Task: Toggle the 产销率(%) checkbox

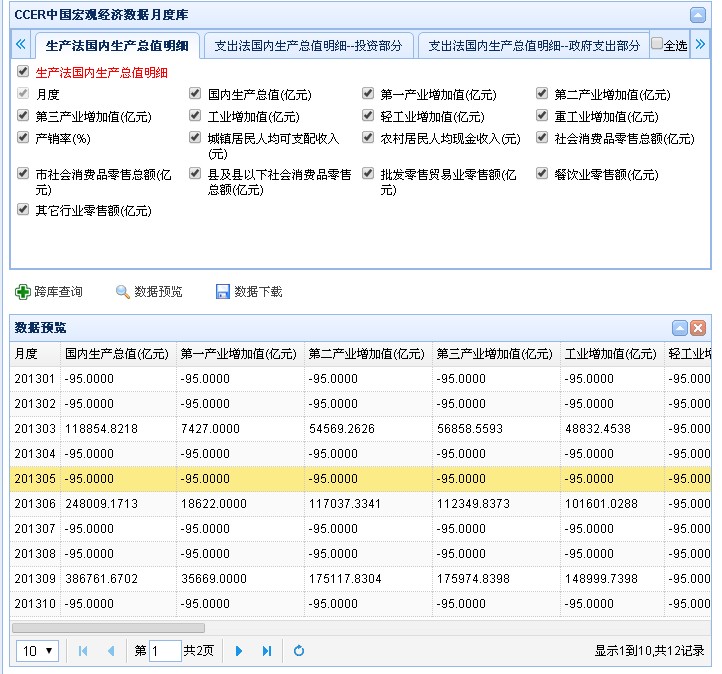Action: pos(23,138)
